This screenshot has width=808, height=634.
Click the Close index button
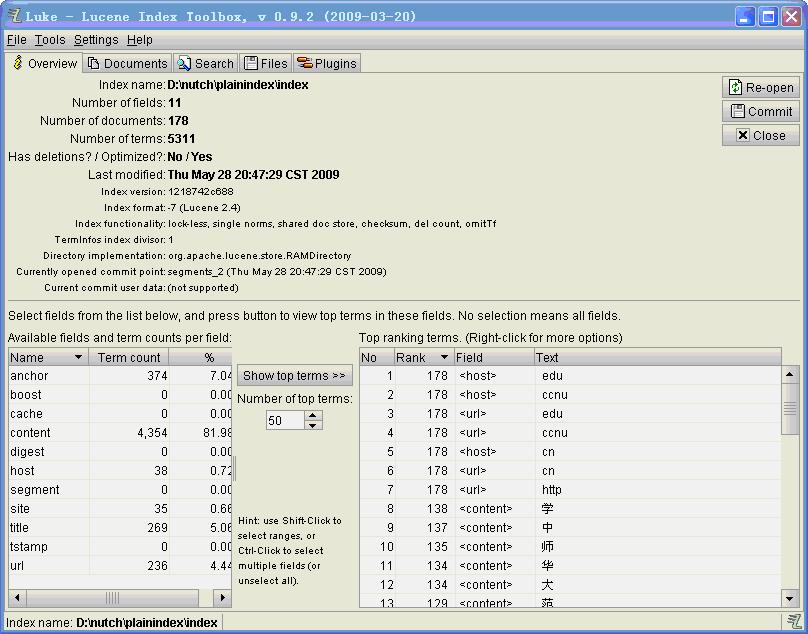tap(761, 136)
